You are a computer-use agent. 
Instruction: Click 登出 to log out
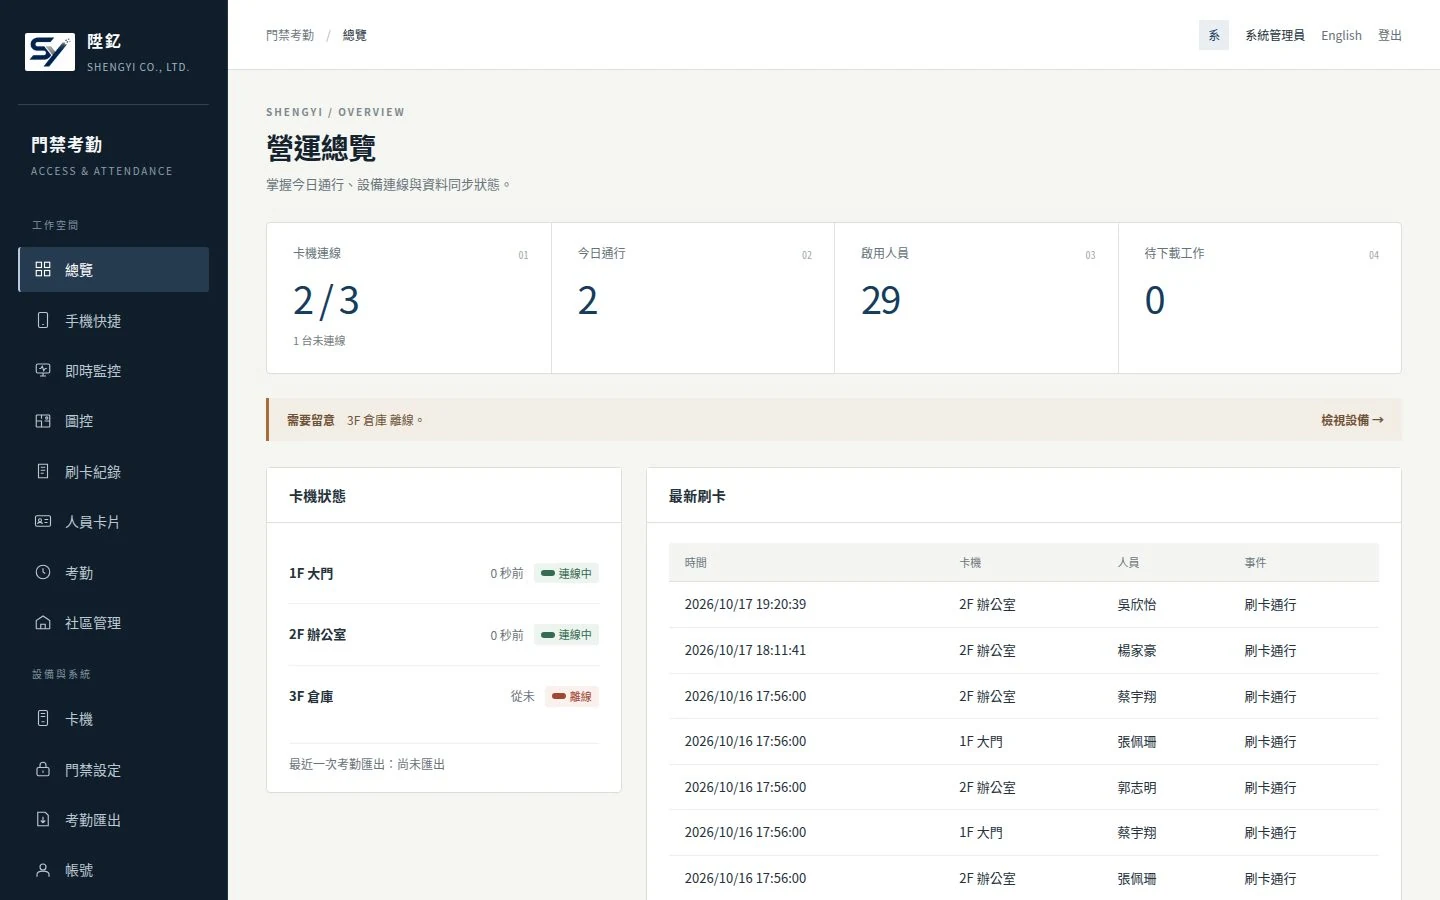click(x=1390, y=35)
